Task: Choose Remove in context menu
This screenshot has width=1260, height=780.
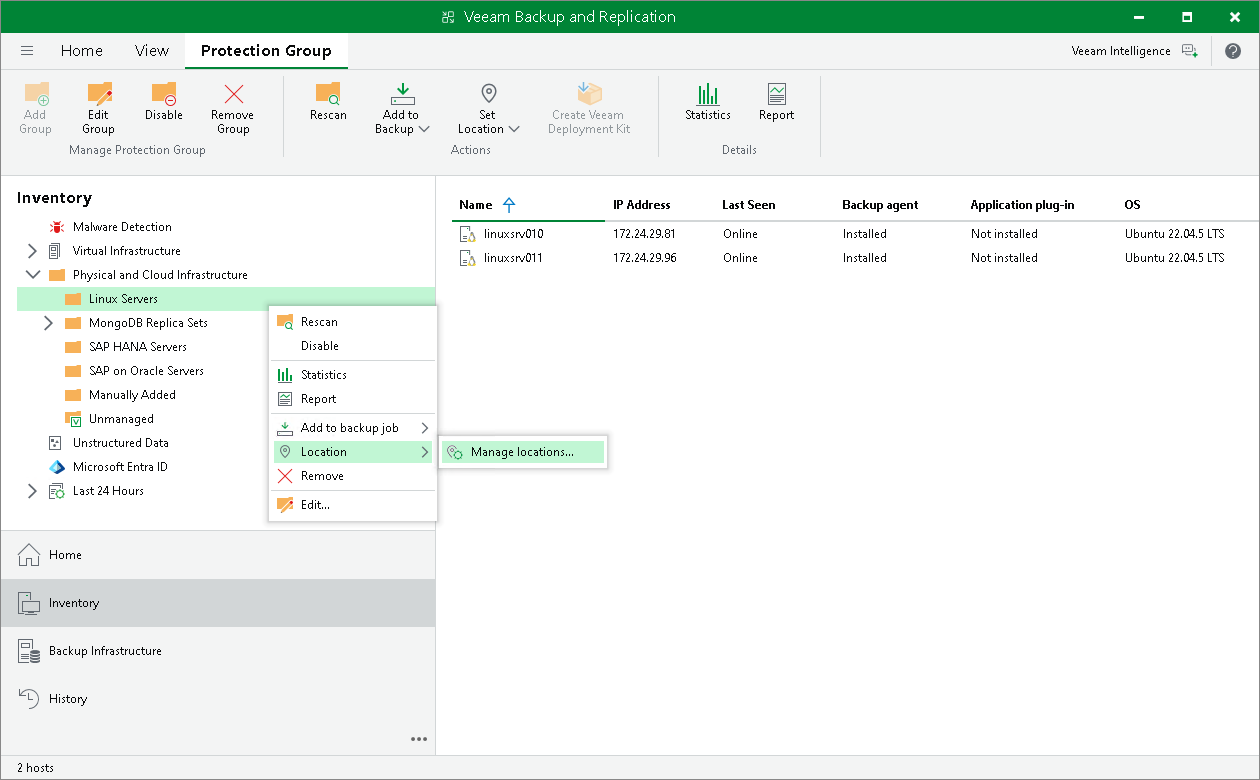Action: [x=353, y=476]
